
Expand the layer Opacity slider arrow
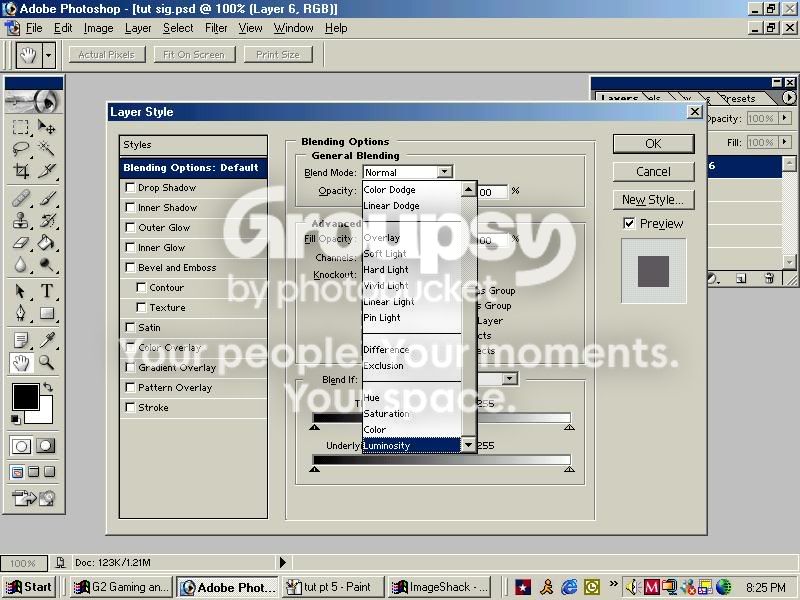(785, 118)
